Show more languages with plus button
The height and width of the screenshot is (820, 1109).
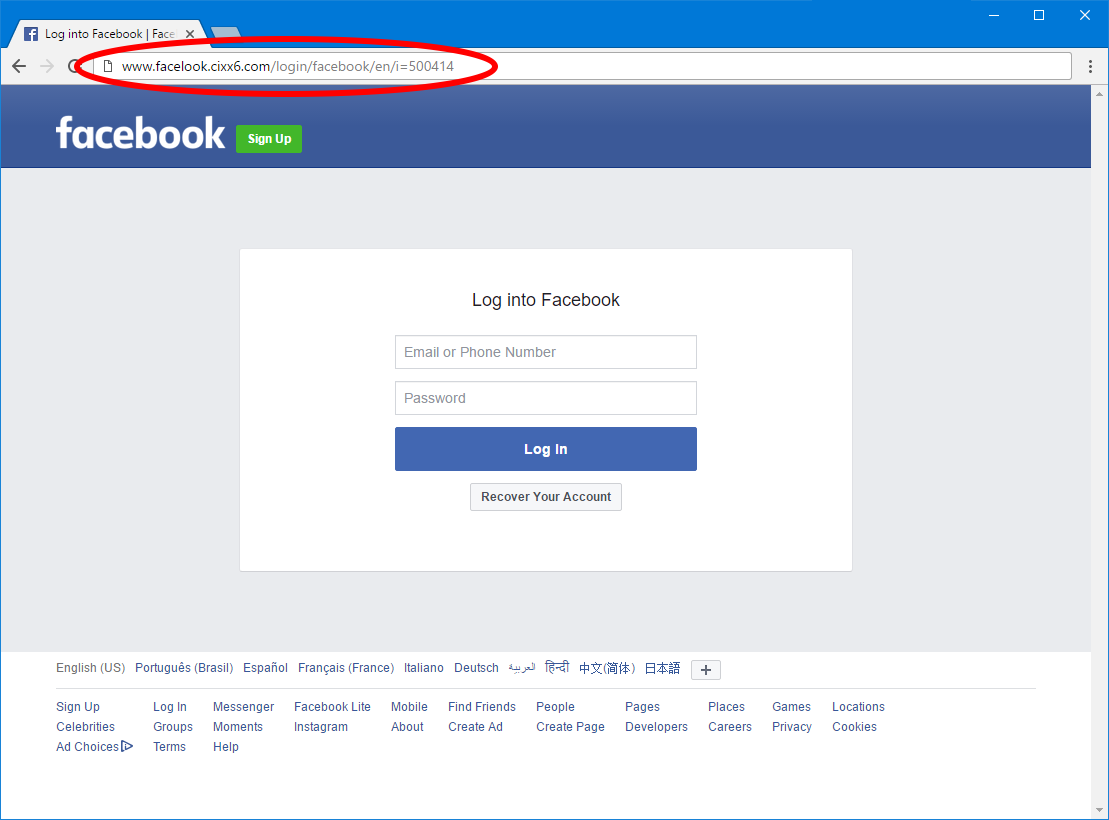(706, 669)
